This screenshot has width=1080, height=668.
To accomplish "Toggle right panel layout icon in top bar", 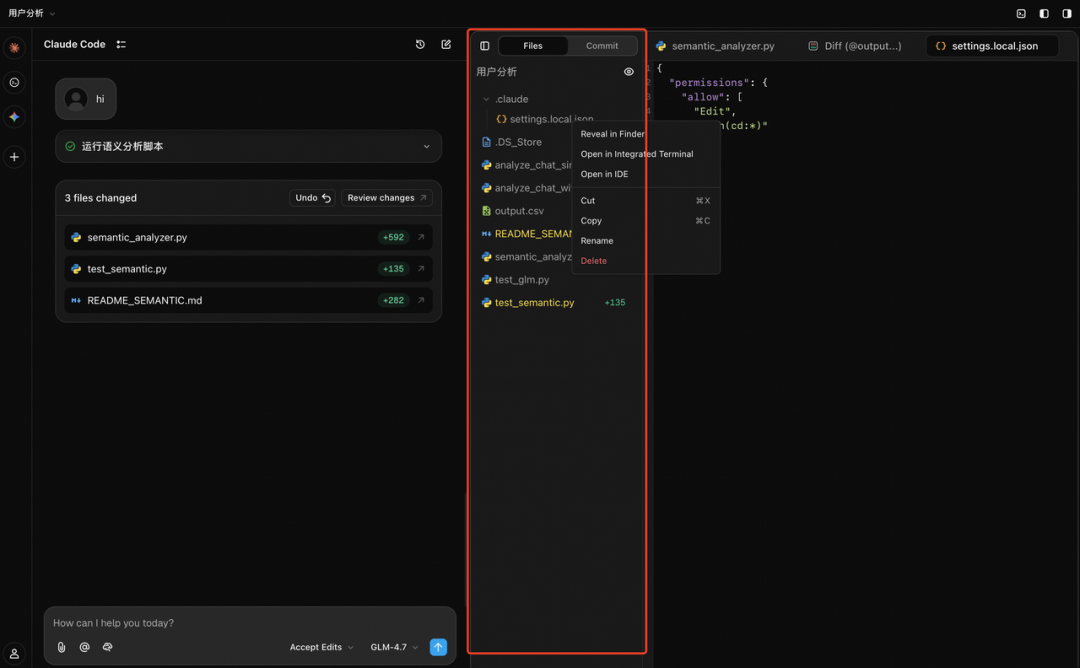I will tap(1067, 14).
